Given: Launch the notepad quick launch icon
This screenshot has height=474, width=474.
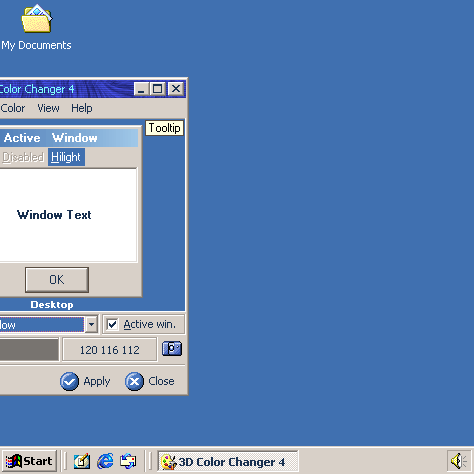Looking at the screenshot, I should [82, 461].
